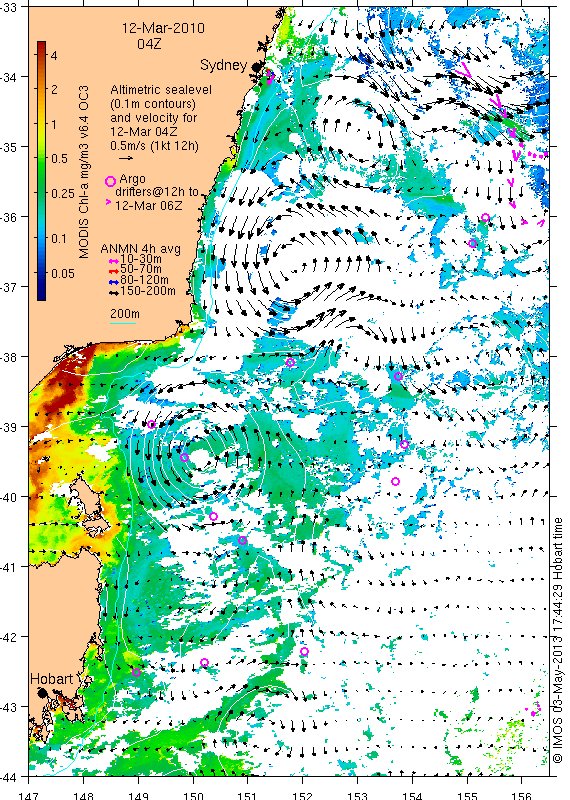Click the magenta Argo circle in the legend
Viewport: 570px width, 800px height.
[x=110, y=182]
